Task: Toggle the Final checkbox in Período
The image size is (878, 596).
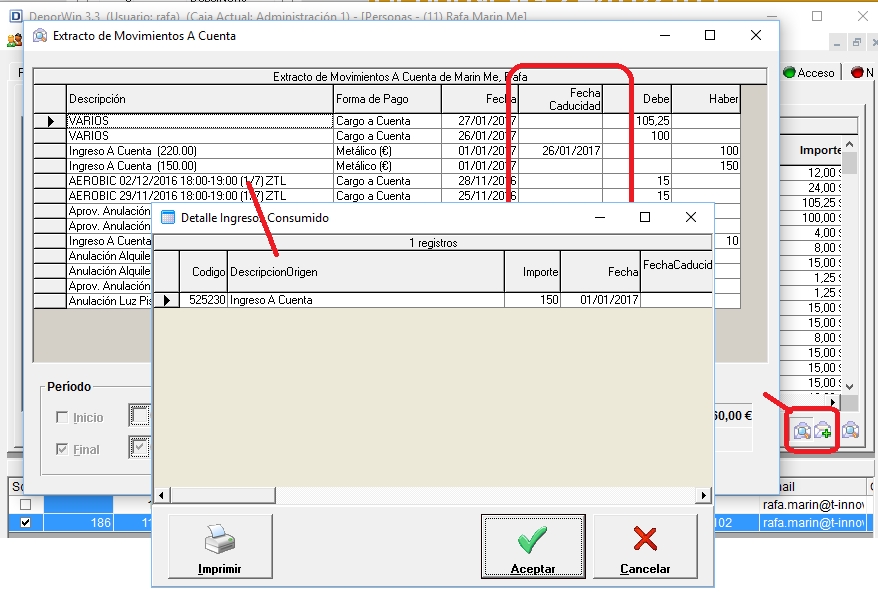Action: (x=62, y=449)
